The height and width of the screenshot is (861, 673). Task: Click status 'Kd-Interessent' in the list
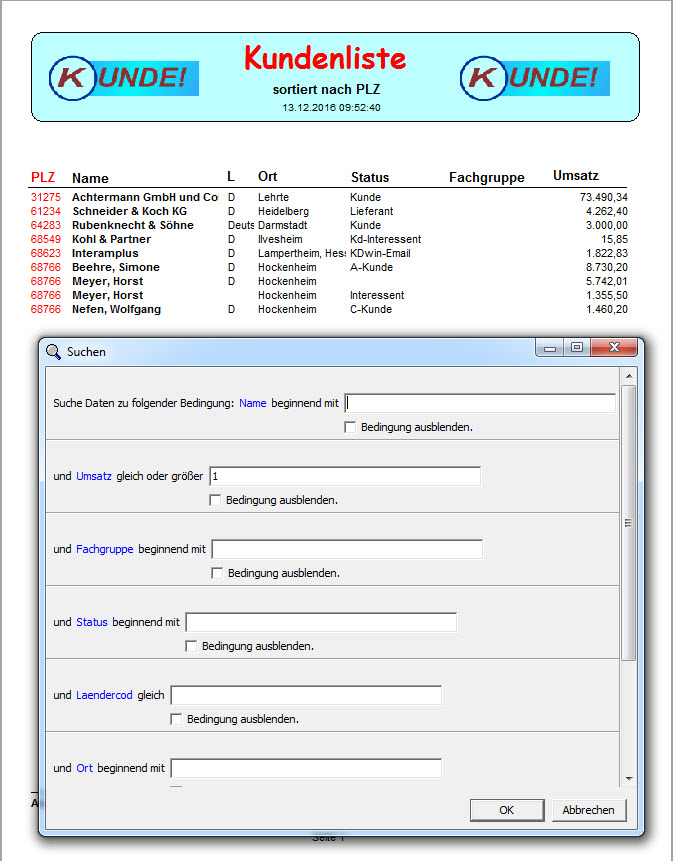(385, 239)
